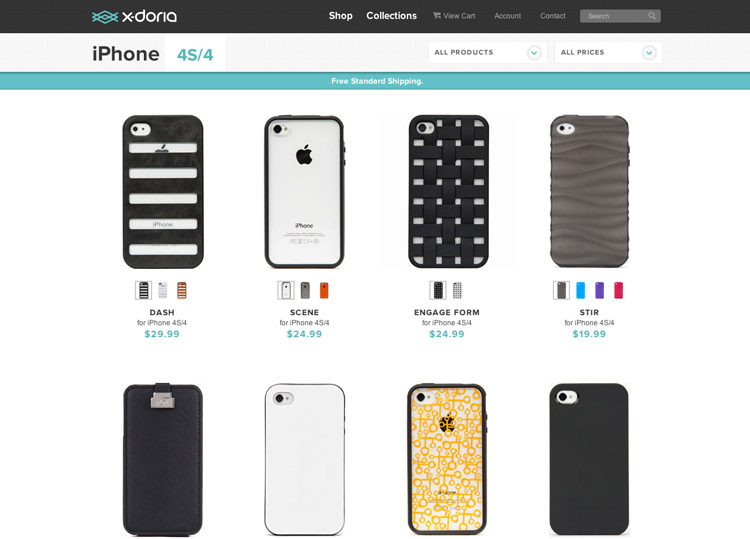The image size is (750, 539).
Task: Select the blue Stir case swatch
Action: pos(580,290)
